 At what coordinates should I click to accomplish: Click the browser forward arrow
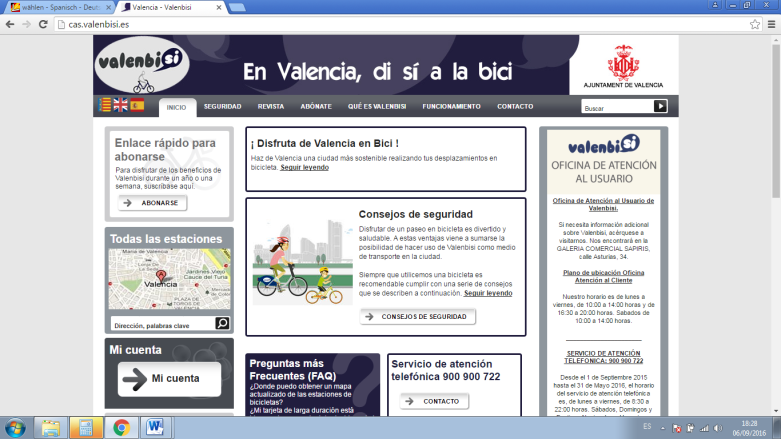(26, 24)
